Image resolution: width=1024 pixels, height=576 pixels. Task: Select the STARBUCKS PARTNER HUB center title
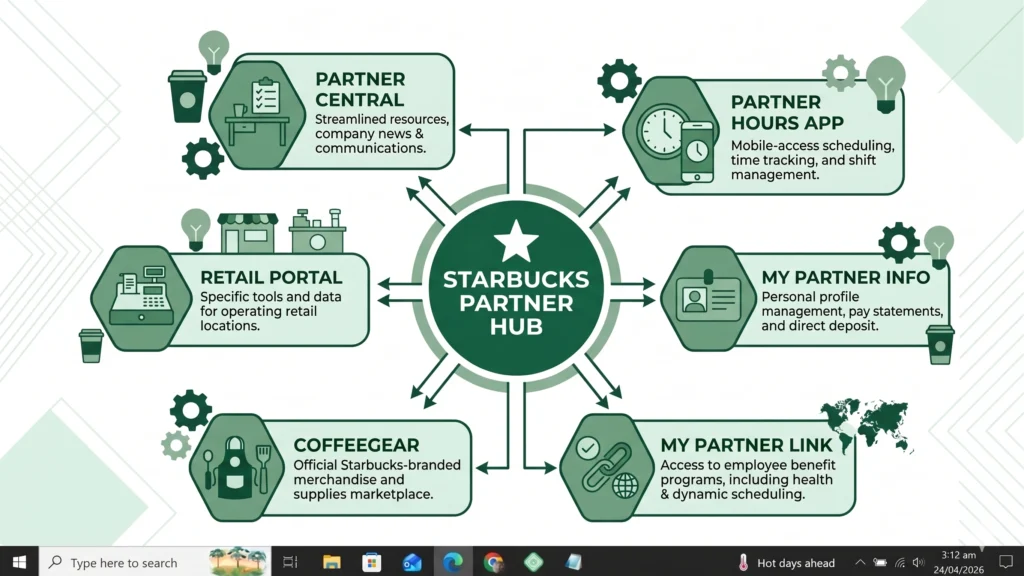[x=516, y=303]
